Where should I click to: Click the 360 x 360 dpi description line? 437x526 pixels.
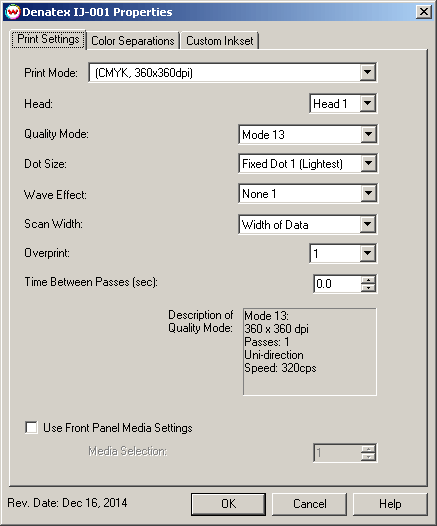(276, 329)
